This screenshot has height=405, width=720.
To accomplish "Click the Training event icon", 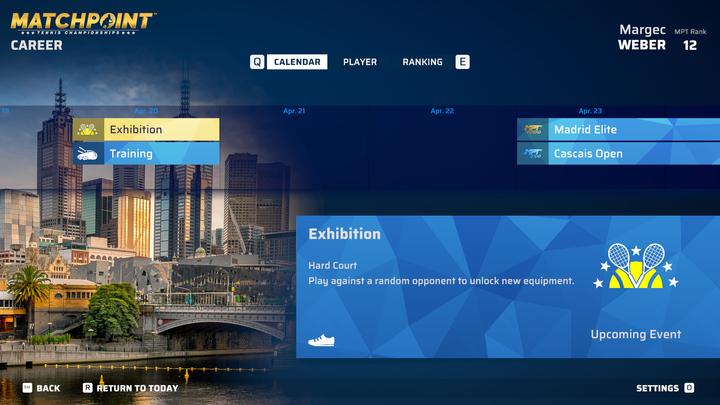I will tap(88, 154).
